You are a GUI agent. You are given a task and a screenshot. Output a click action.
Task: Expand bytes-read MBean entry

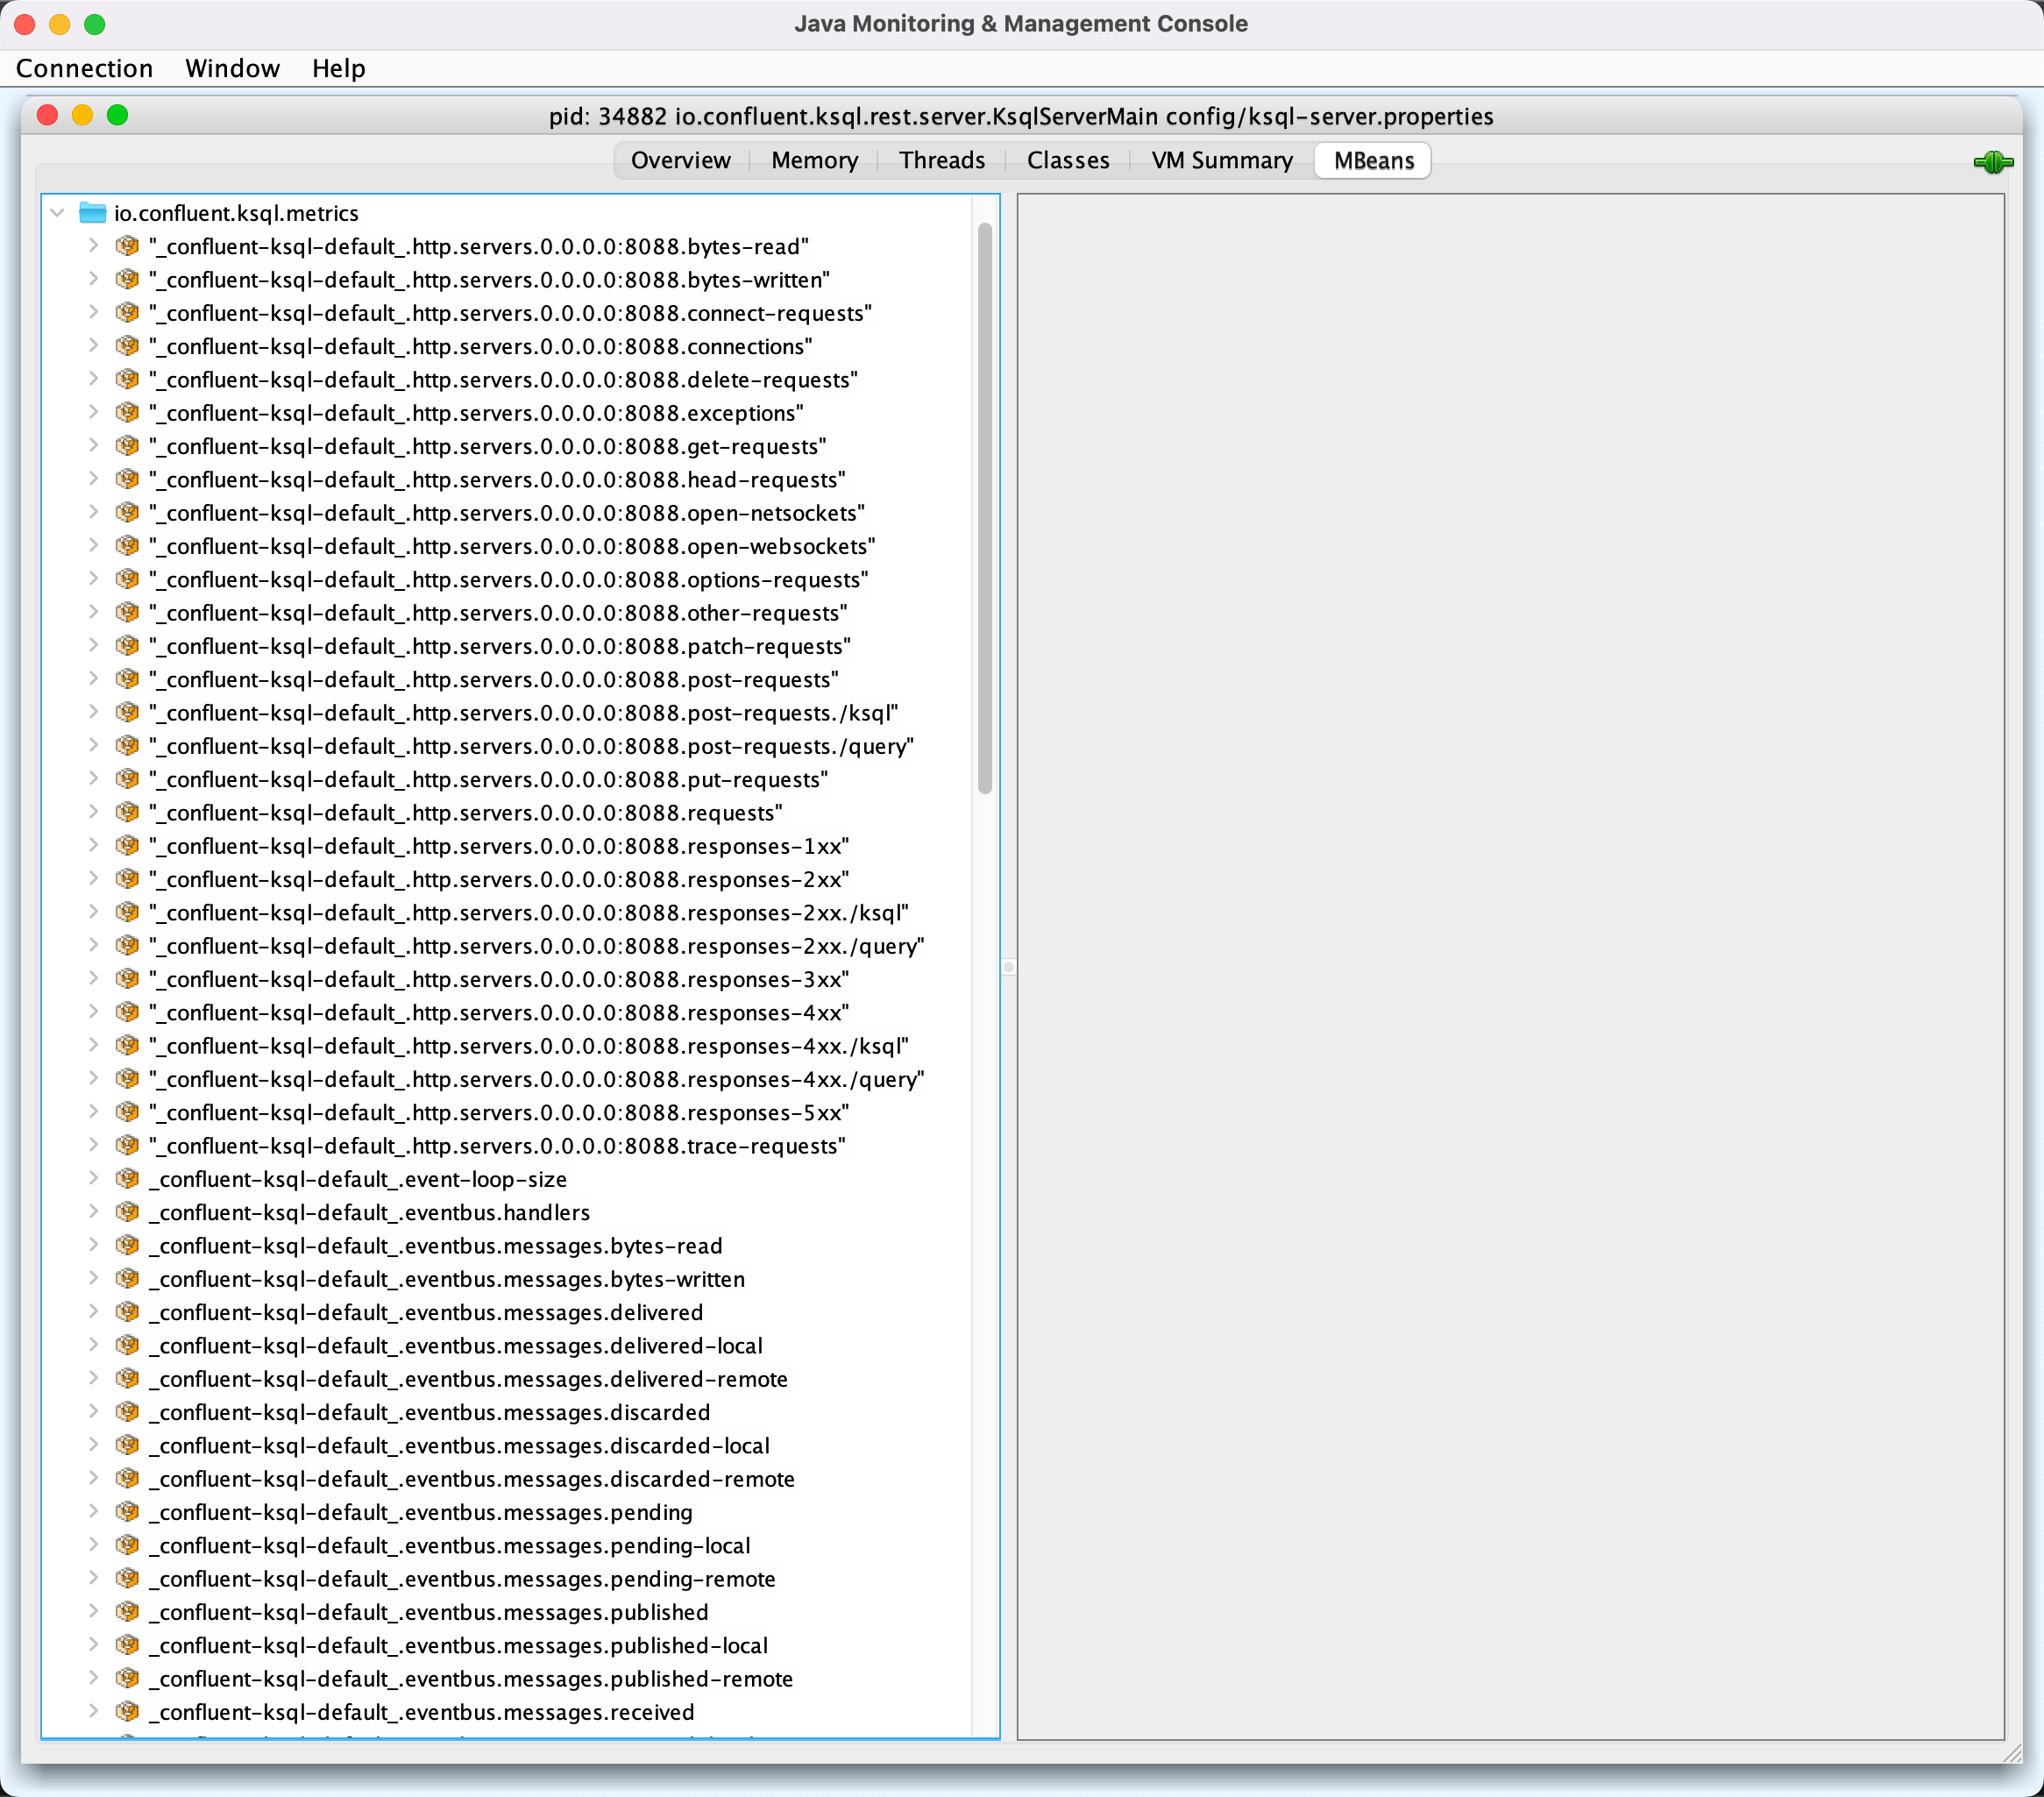[x=92, y=247]
